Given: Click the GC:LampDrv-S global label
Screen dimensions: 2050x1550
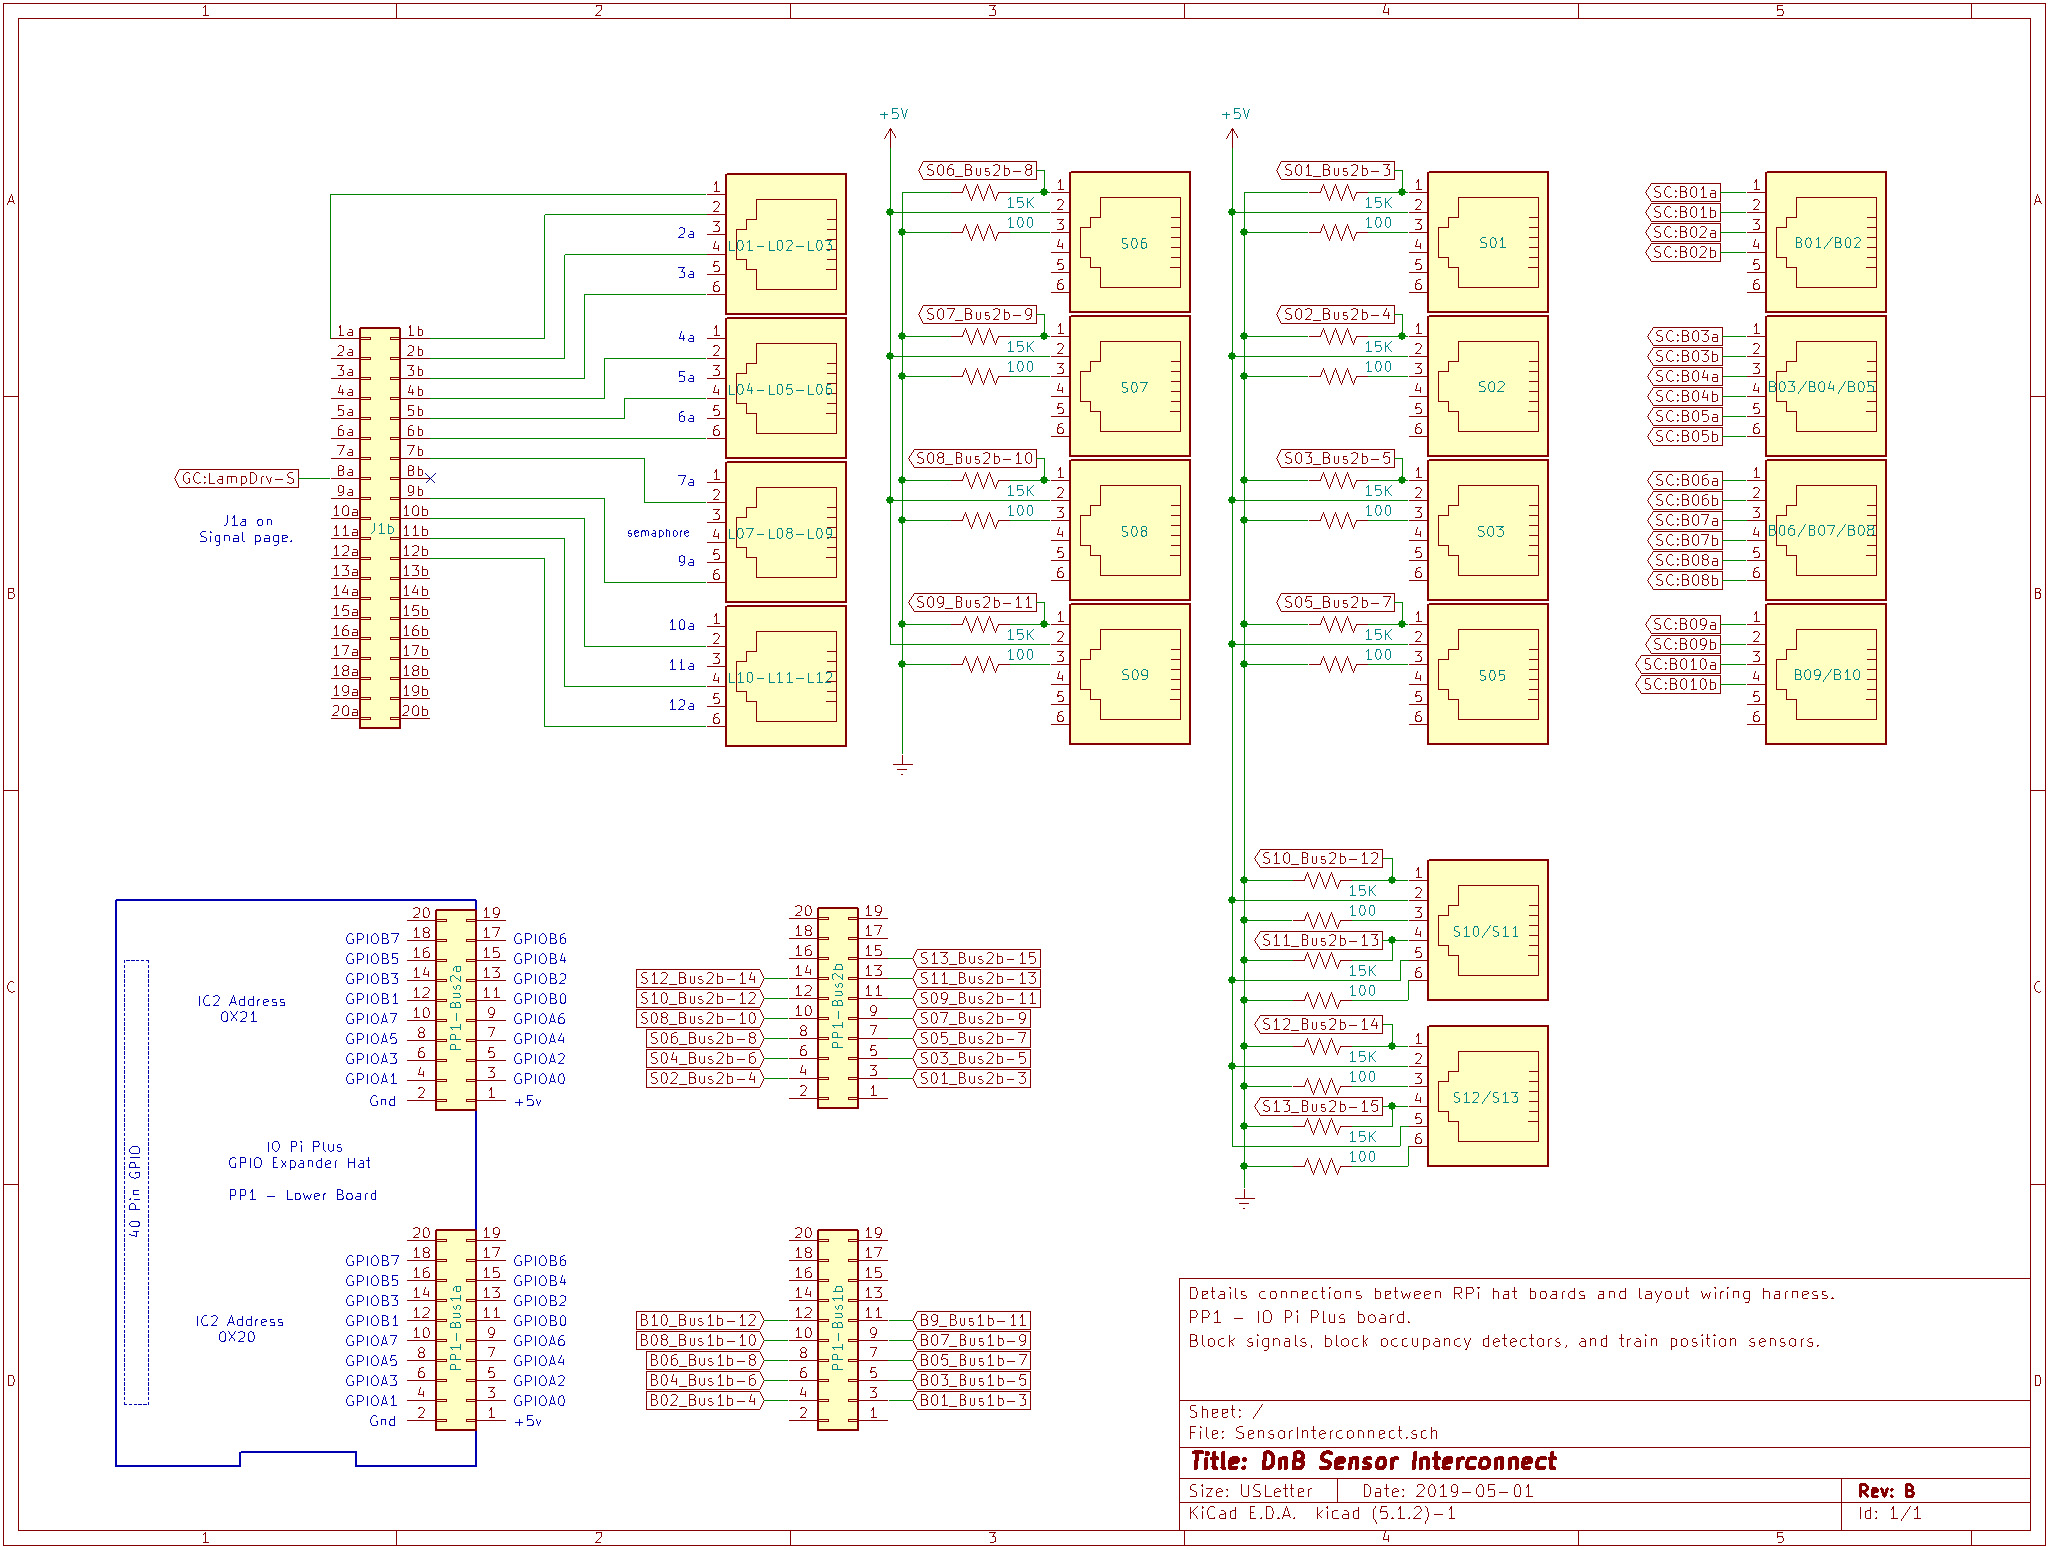Looking at the screenshot, I should click(238, 478).
